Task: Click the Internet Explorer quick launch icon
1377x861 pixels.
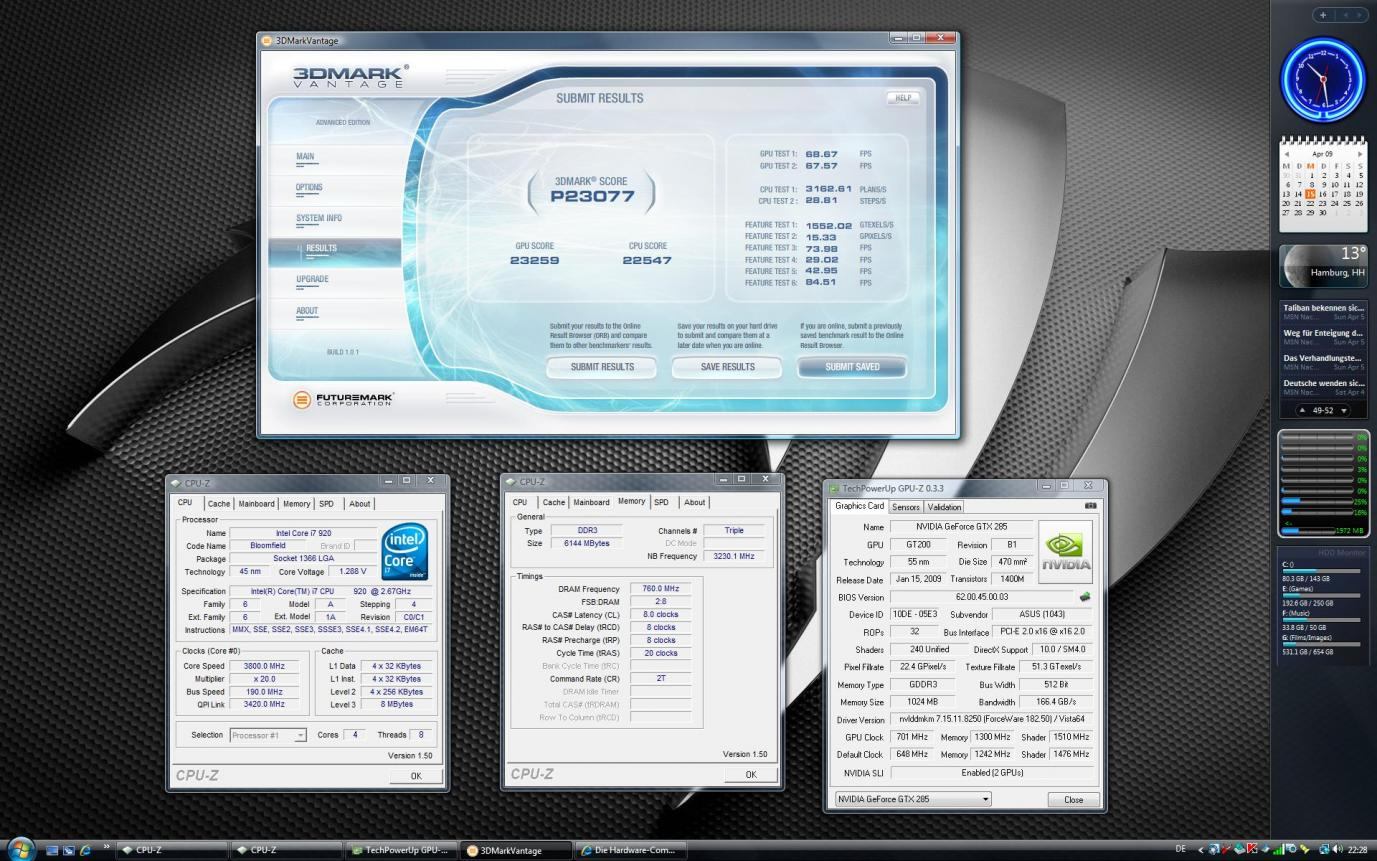Action: pyautogui.click(x=86, y=850)
